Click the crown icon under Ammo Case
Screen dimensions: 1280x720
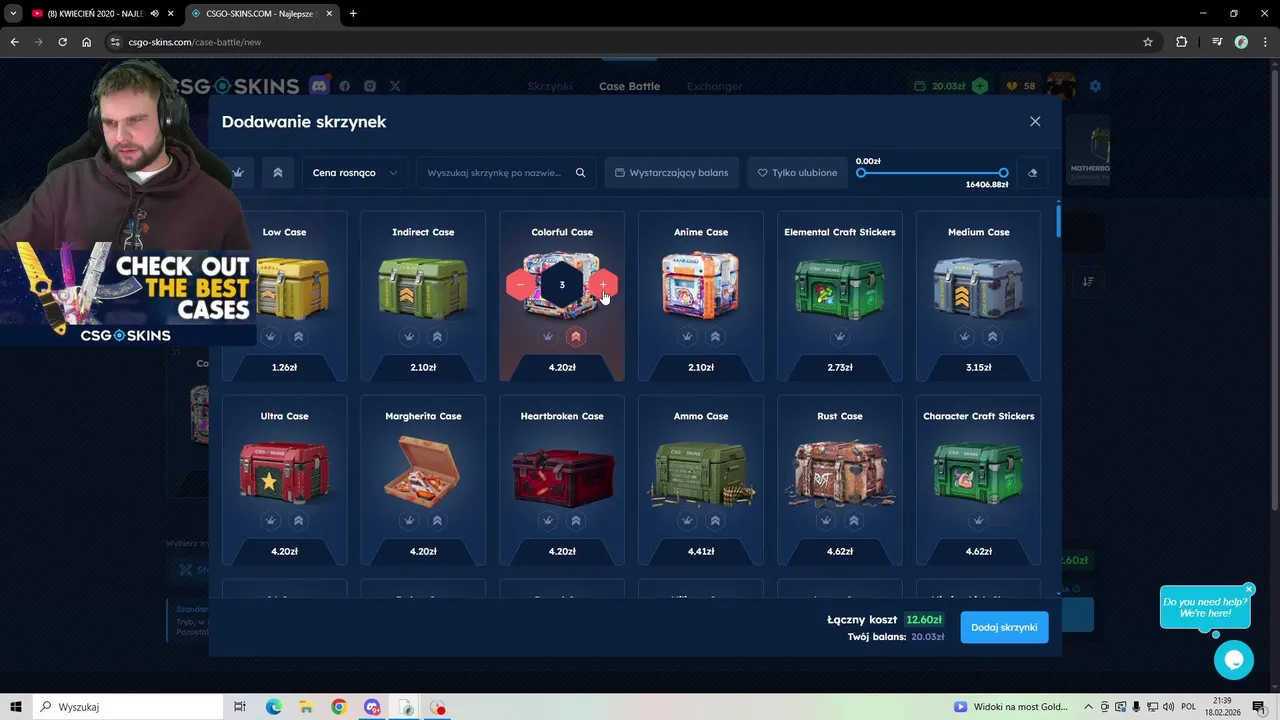click(687, 521)
